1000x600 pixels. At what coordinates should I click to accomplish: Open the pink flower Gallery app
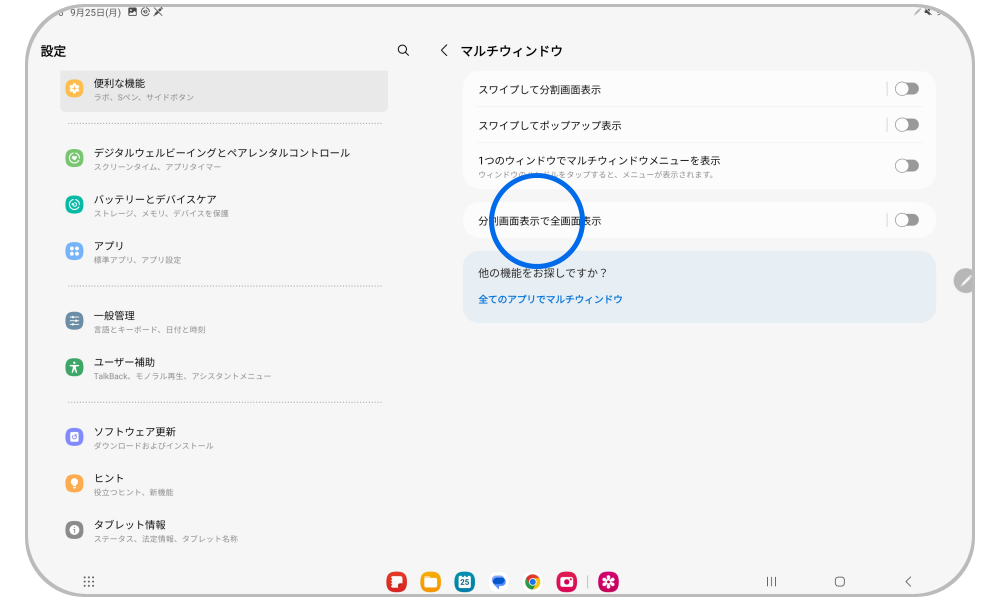(x=608, y=582)
